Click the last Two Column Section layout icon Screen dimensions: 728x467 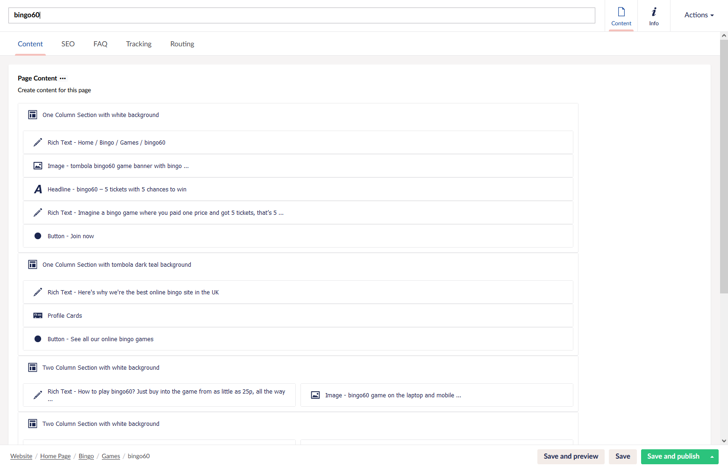coord(32,424)
